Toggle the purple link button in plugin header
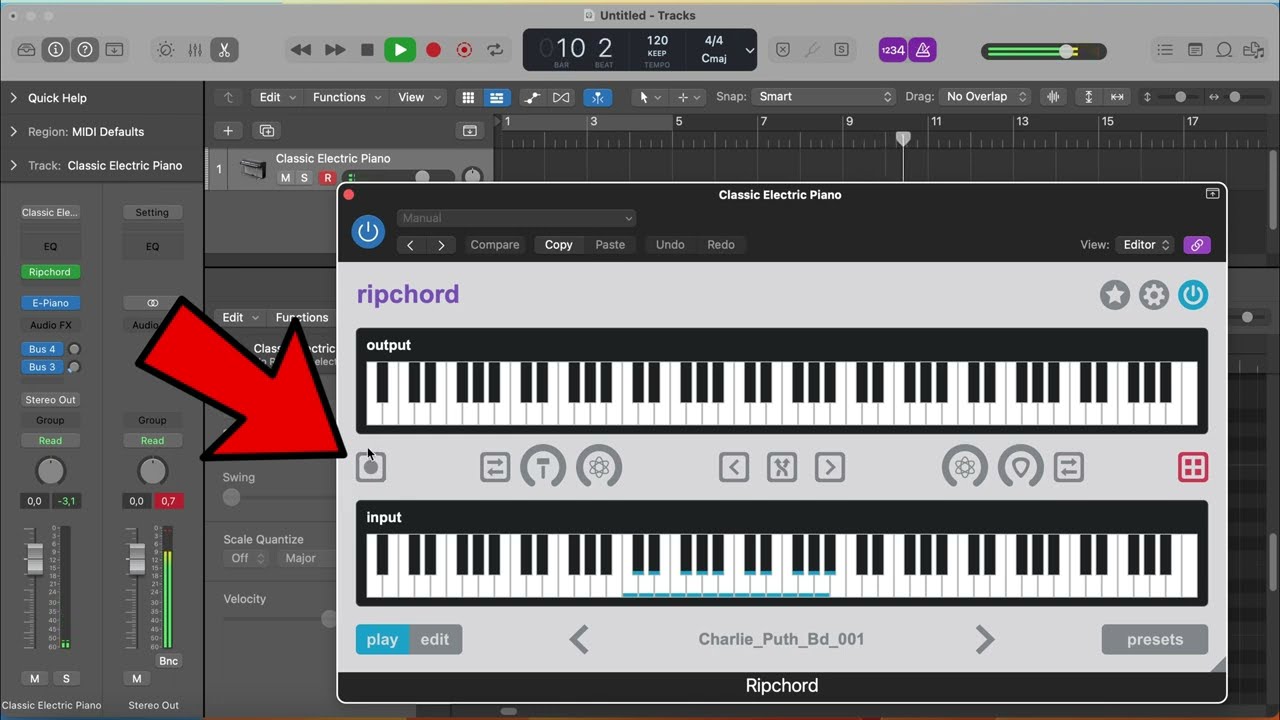 click(1197, 245)
